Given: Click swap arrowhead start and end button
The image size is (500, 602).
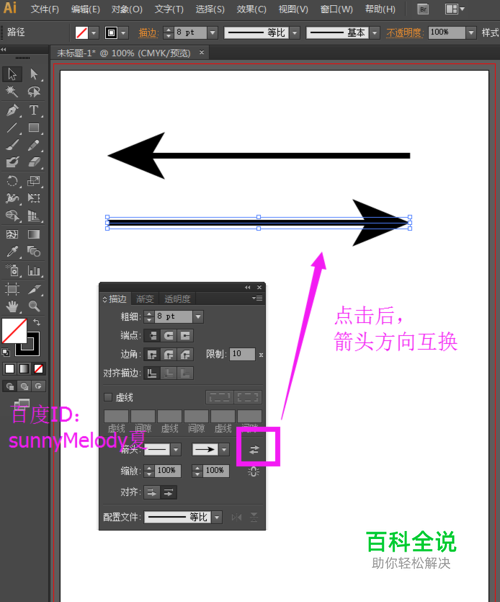Looking at the screenshot, I should 254,450.
